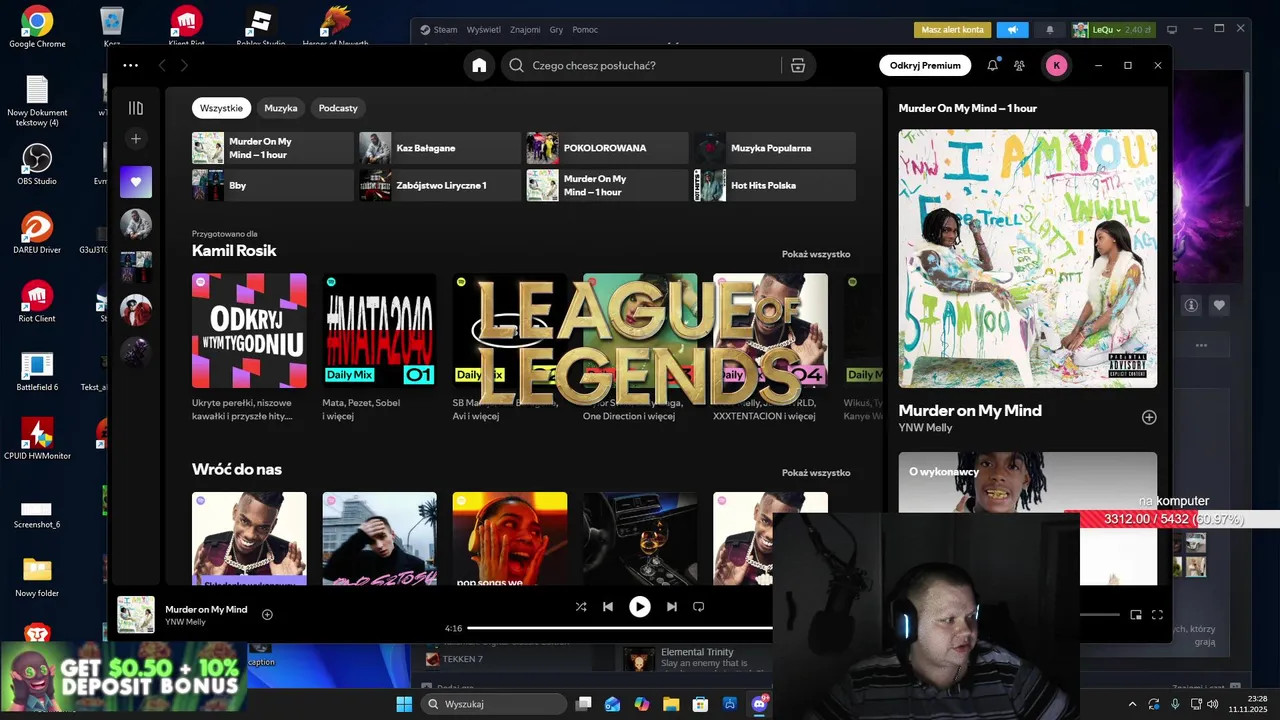Open Gry menu in Steam window
This screenshot has height=720, width=1280.
coord(557,30)
